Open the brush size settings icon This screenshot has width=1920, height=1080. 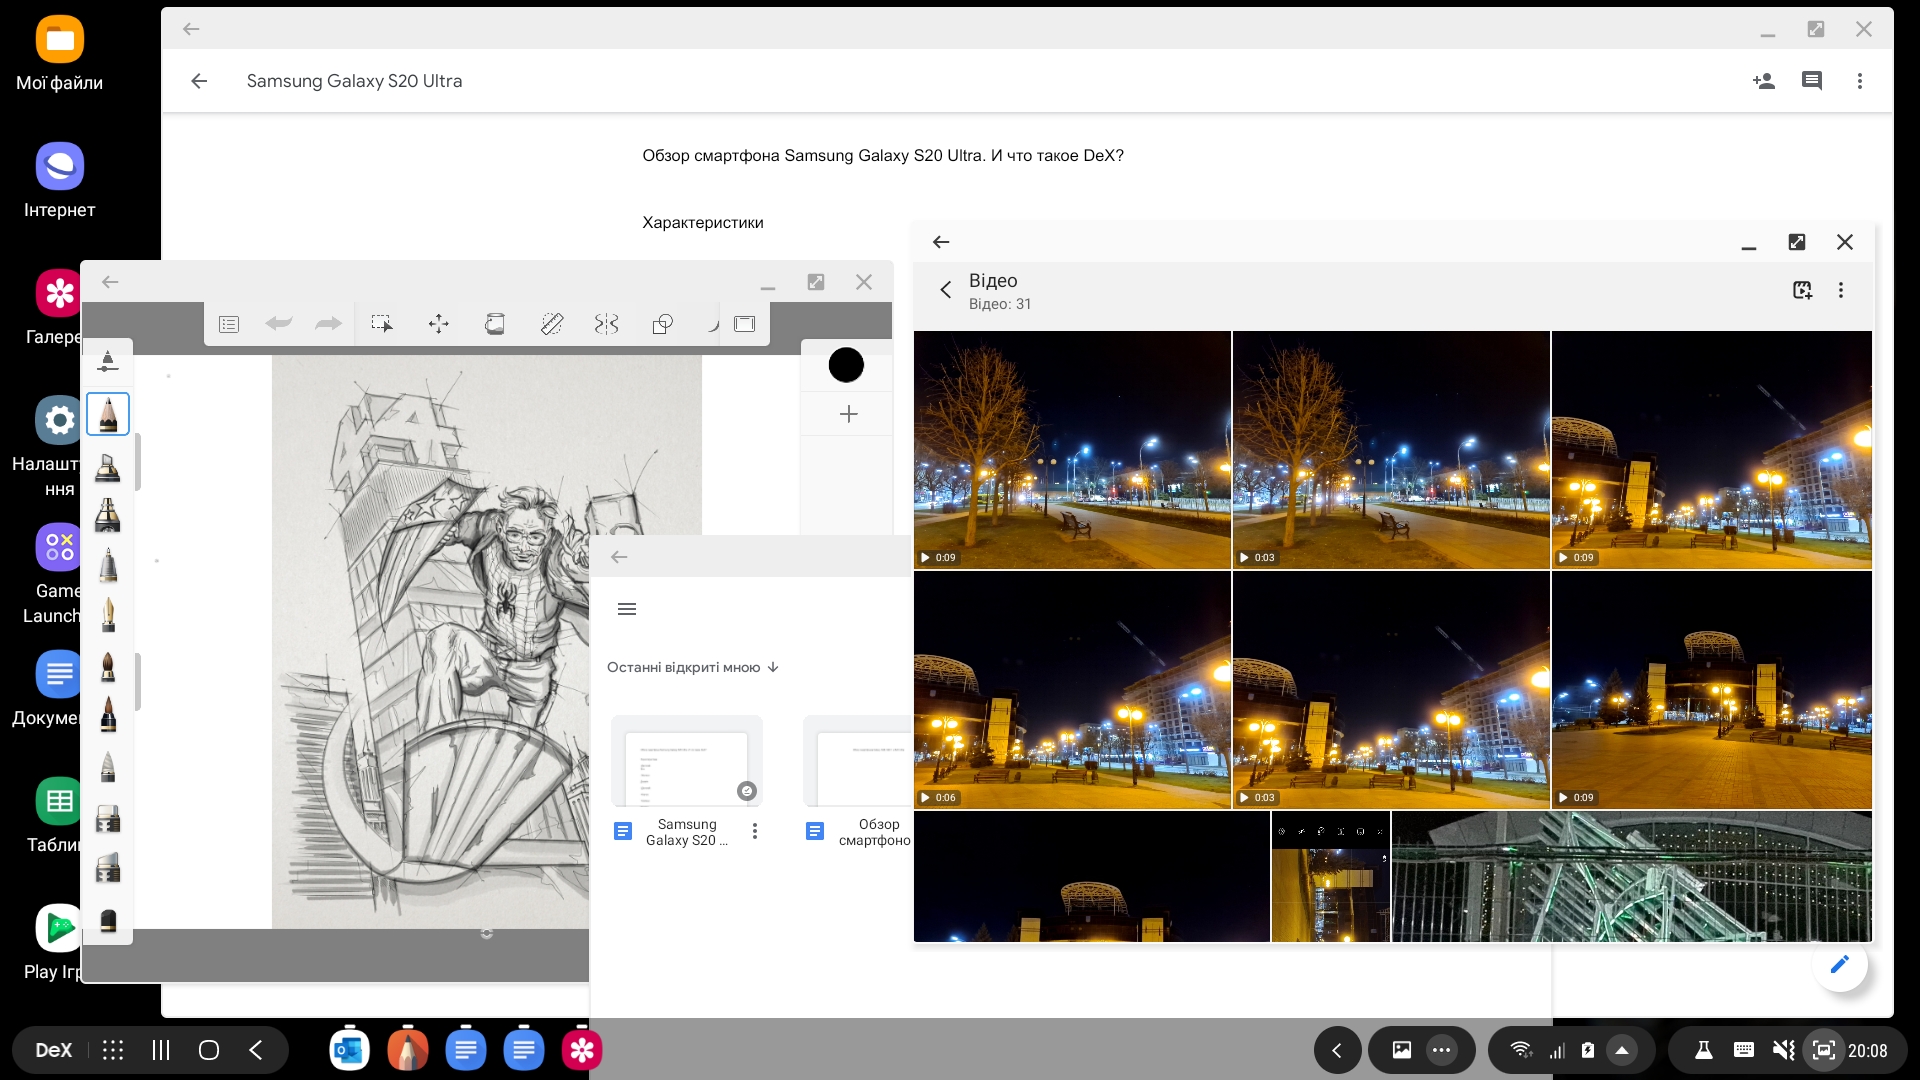[107, 362]
